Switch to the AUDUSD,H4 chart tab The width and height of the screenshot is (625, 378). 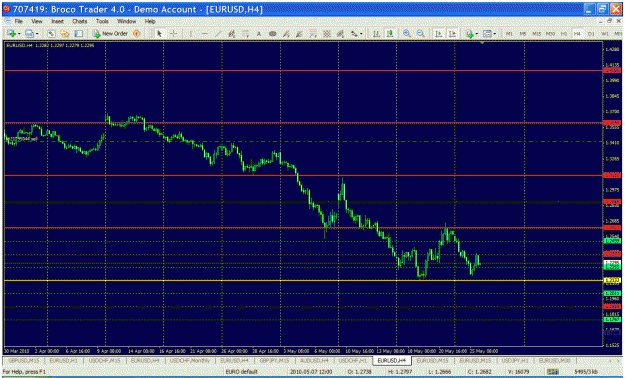pyautogui.click(x=314, y=360)
